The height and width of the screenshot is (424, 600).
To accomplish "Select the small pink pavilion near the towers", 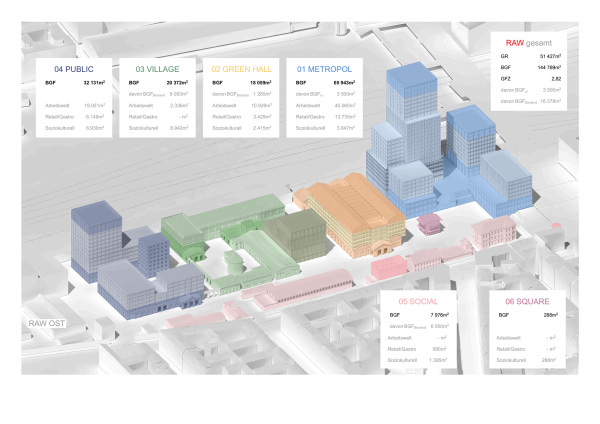I will point(431,223).
